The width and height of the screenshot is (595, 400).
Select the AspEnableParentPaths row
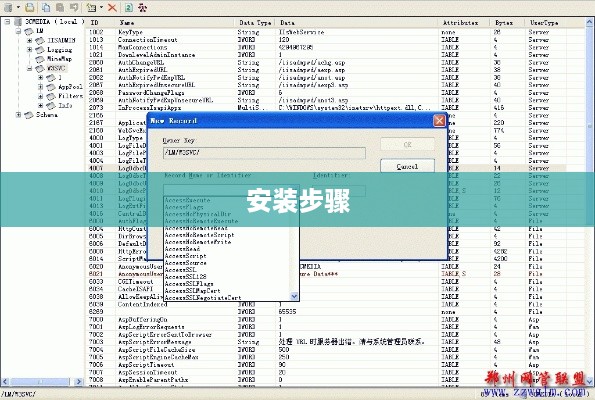[326, 380]
